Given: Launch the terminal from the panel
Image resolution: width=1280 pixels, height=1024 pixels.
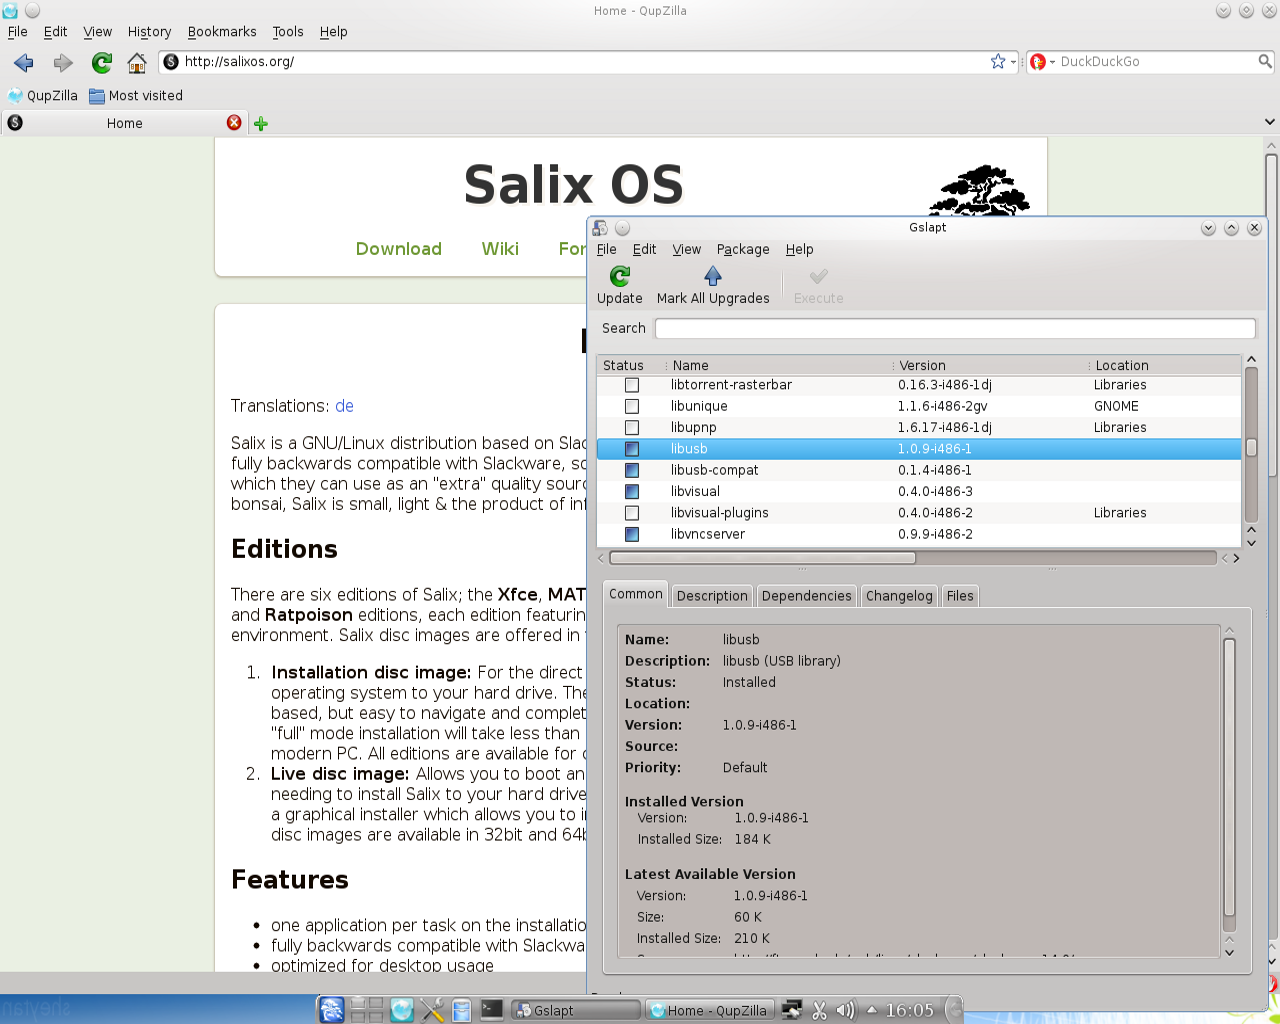Looking at the screenshot, I should (x=492, y=1010).
